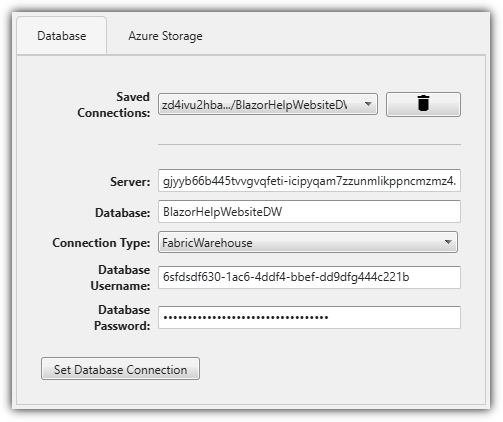This screenshot has width=503, height=422.
Task: Click the bold Database: field label
Action: [123, 213]
